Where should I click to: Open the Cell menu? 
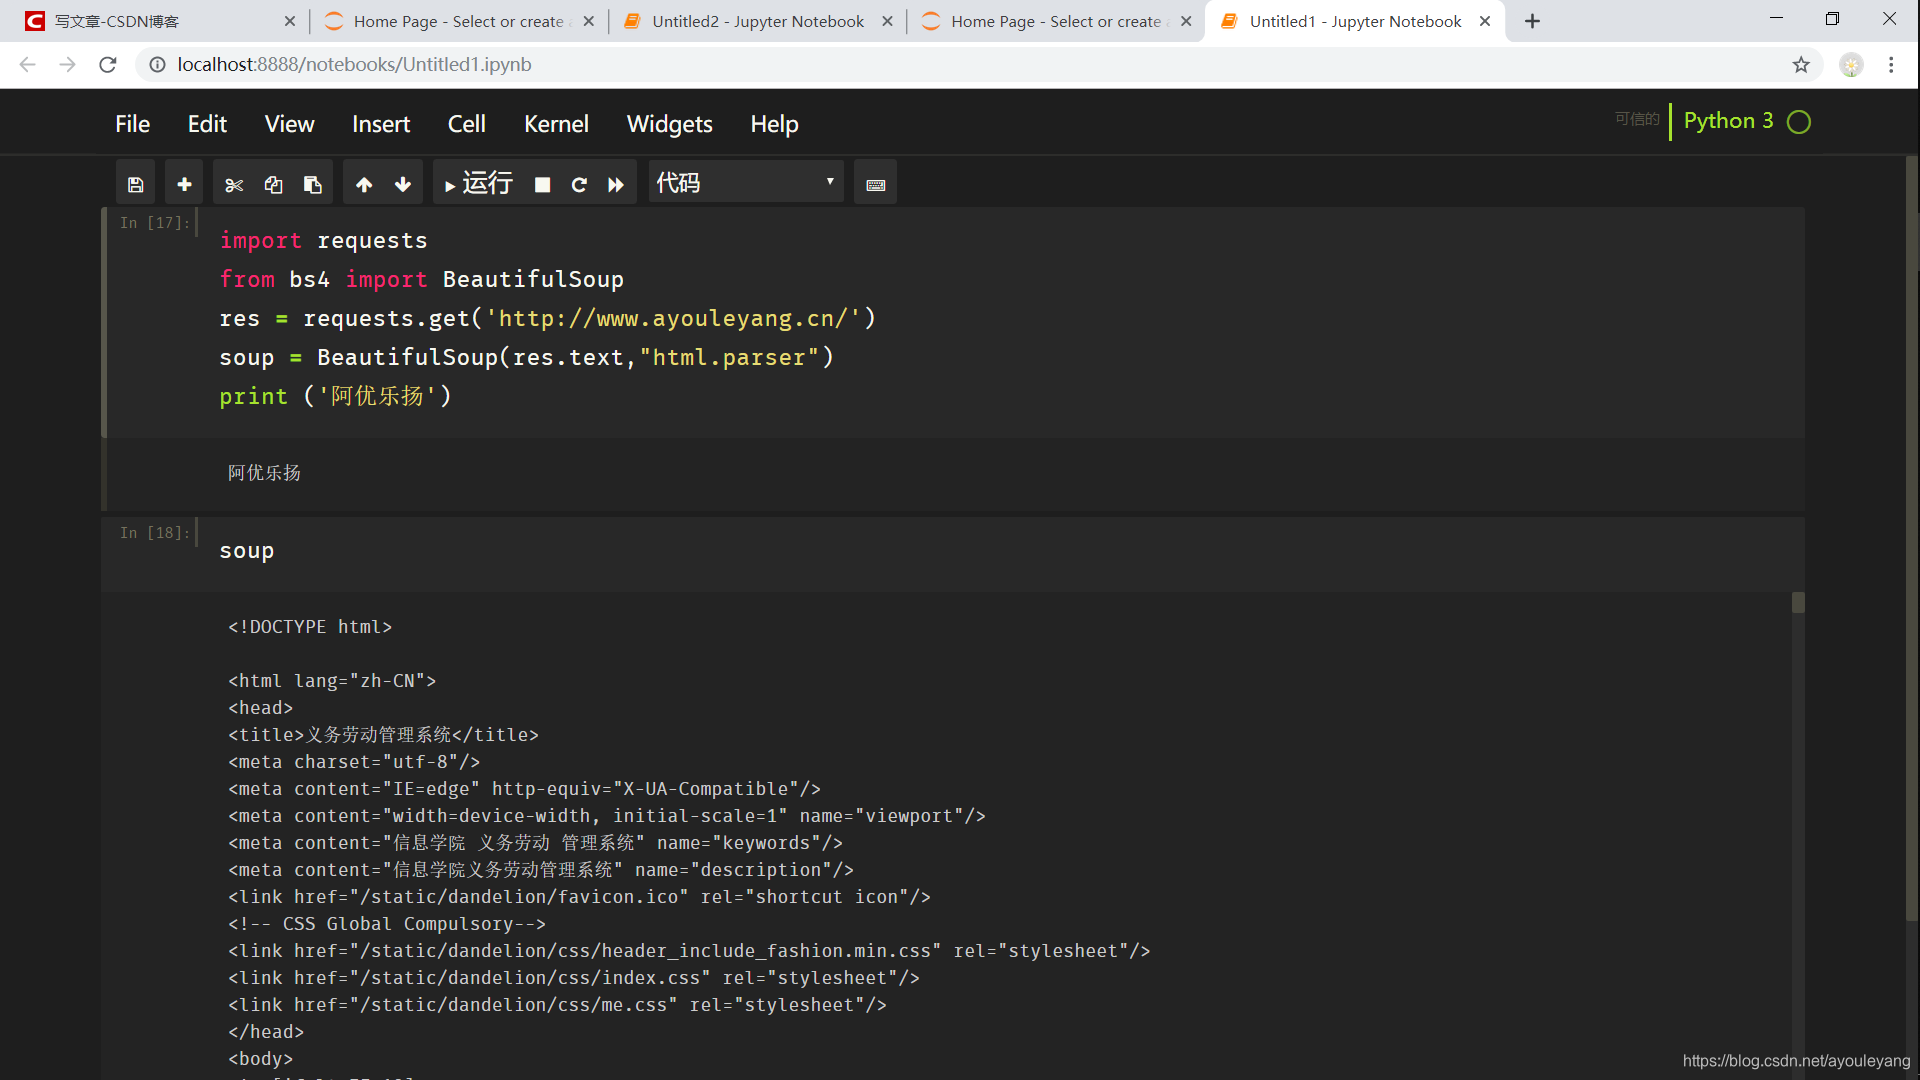pos(465,123)
